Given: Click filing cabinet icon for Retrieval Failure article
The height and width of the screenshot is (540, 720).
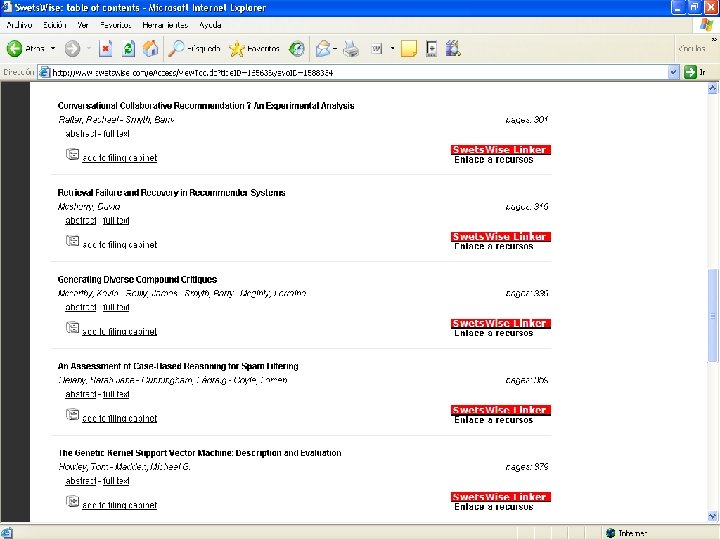Looking at the screenshot, I should (x=72, y=241).
